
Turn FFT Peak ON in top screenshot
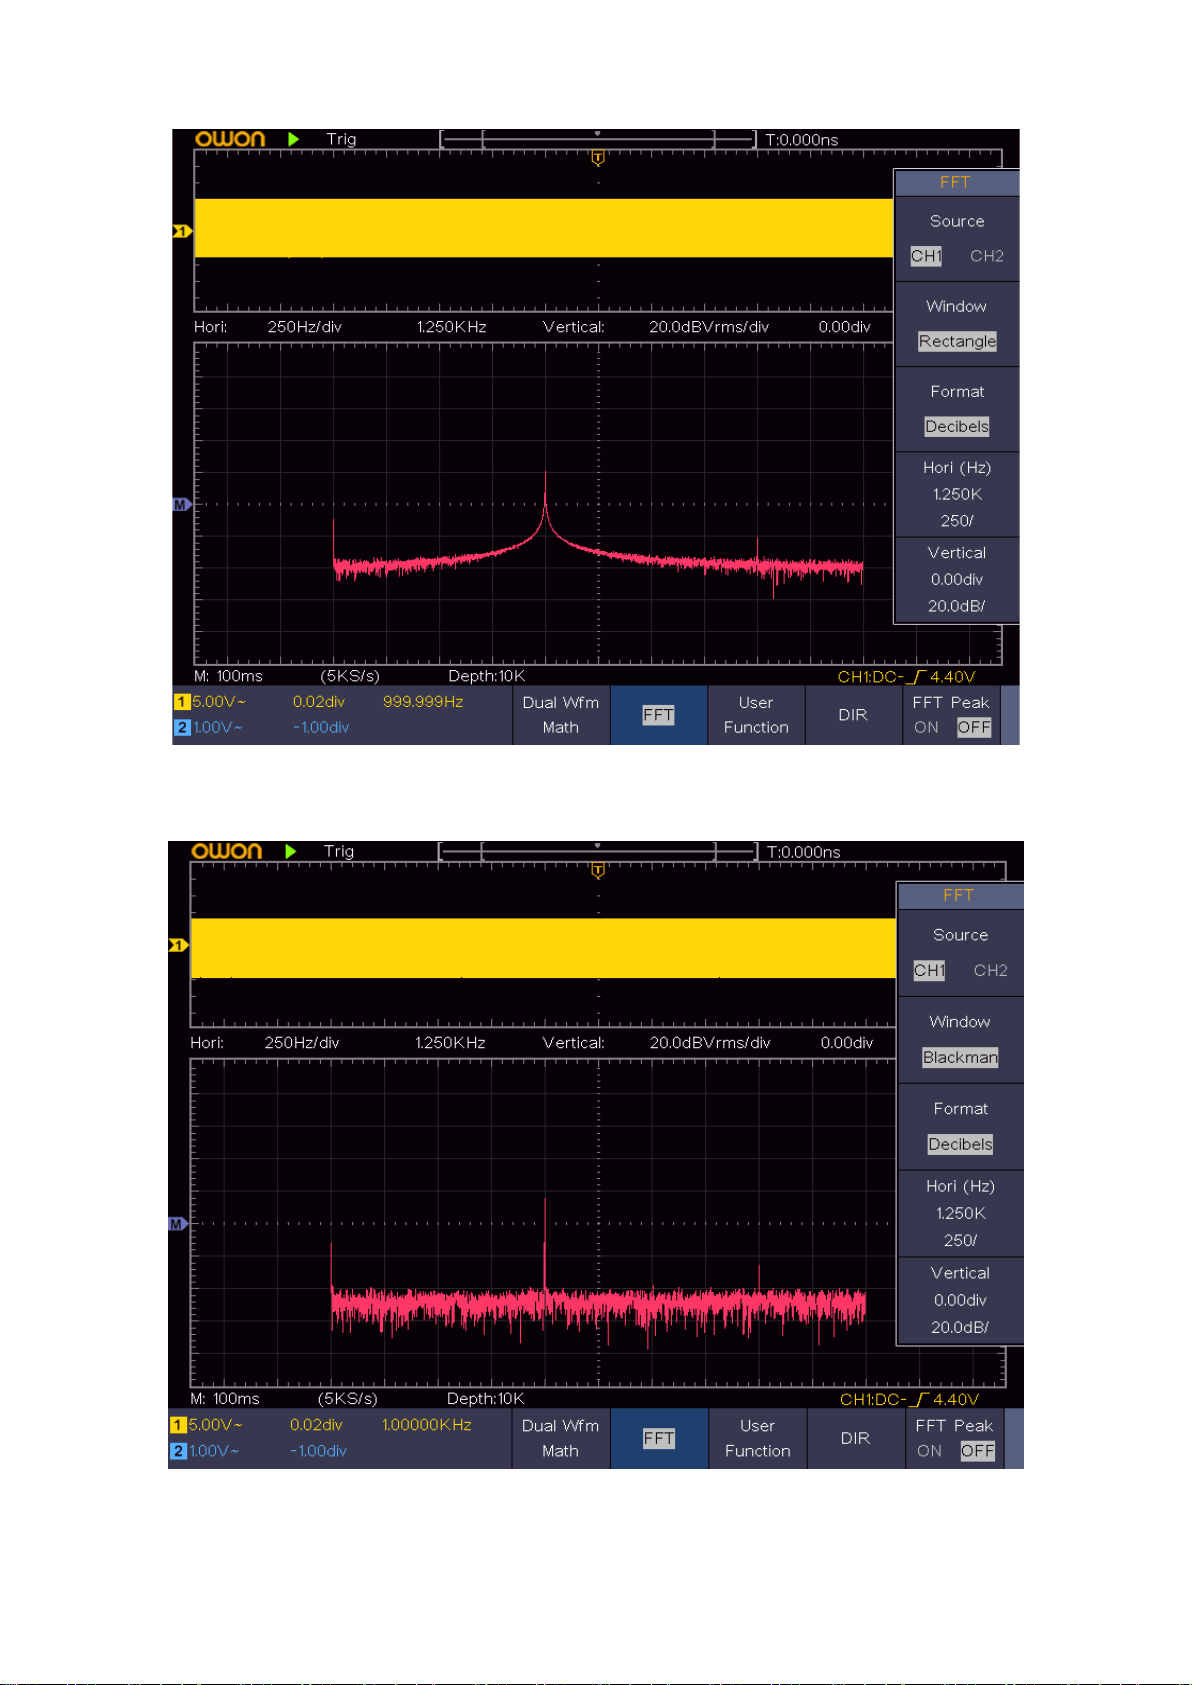pos(926,728)
